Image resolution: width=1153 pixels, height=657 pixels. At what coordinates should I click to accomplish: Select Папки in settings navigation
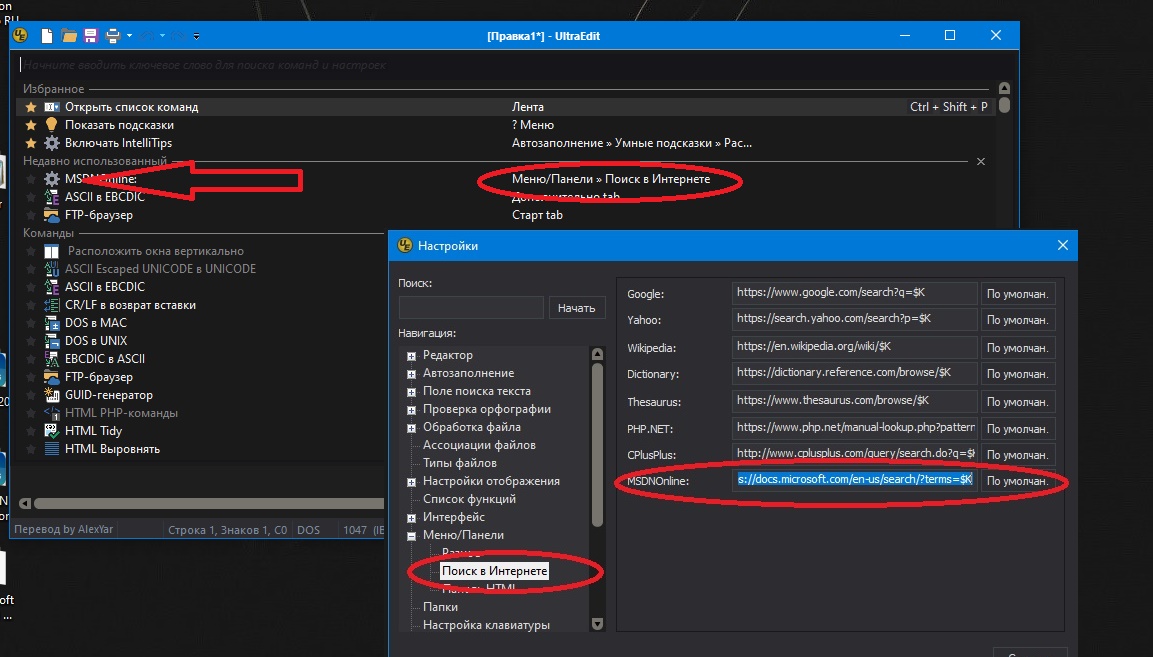click(x=440, y=607)
